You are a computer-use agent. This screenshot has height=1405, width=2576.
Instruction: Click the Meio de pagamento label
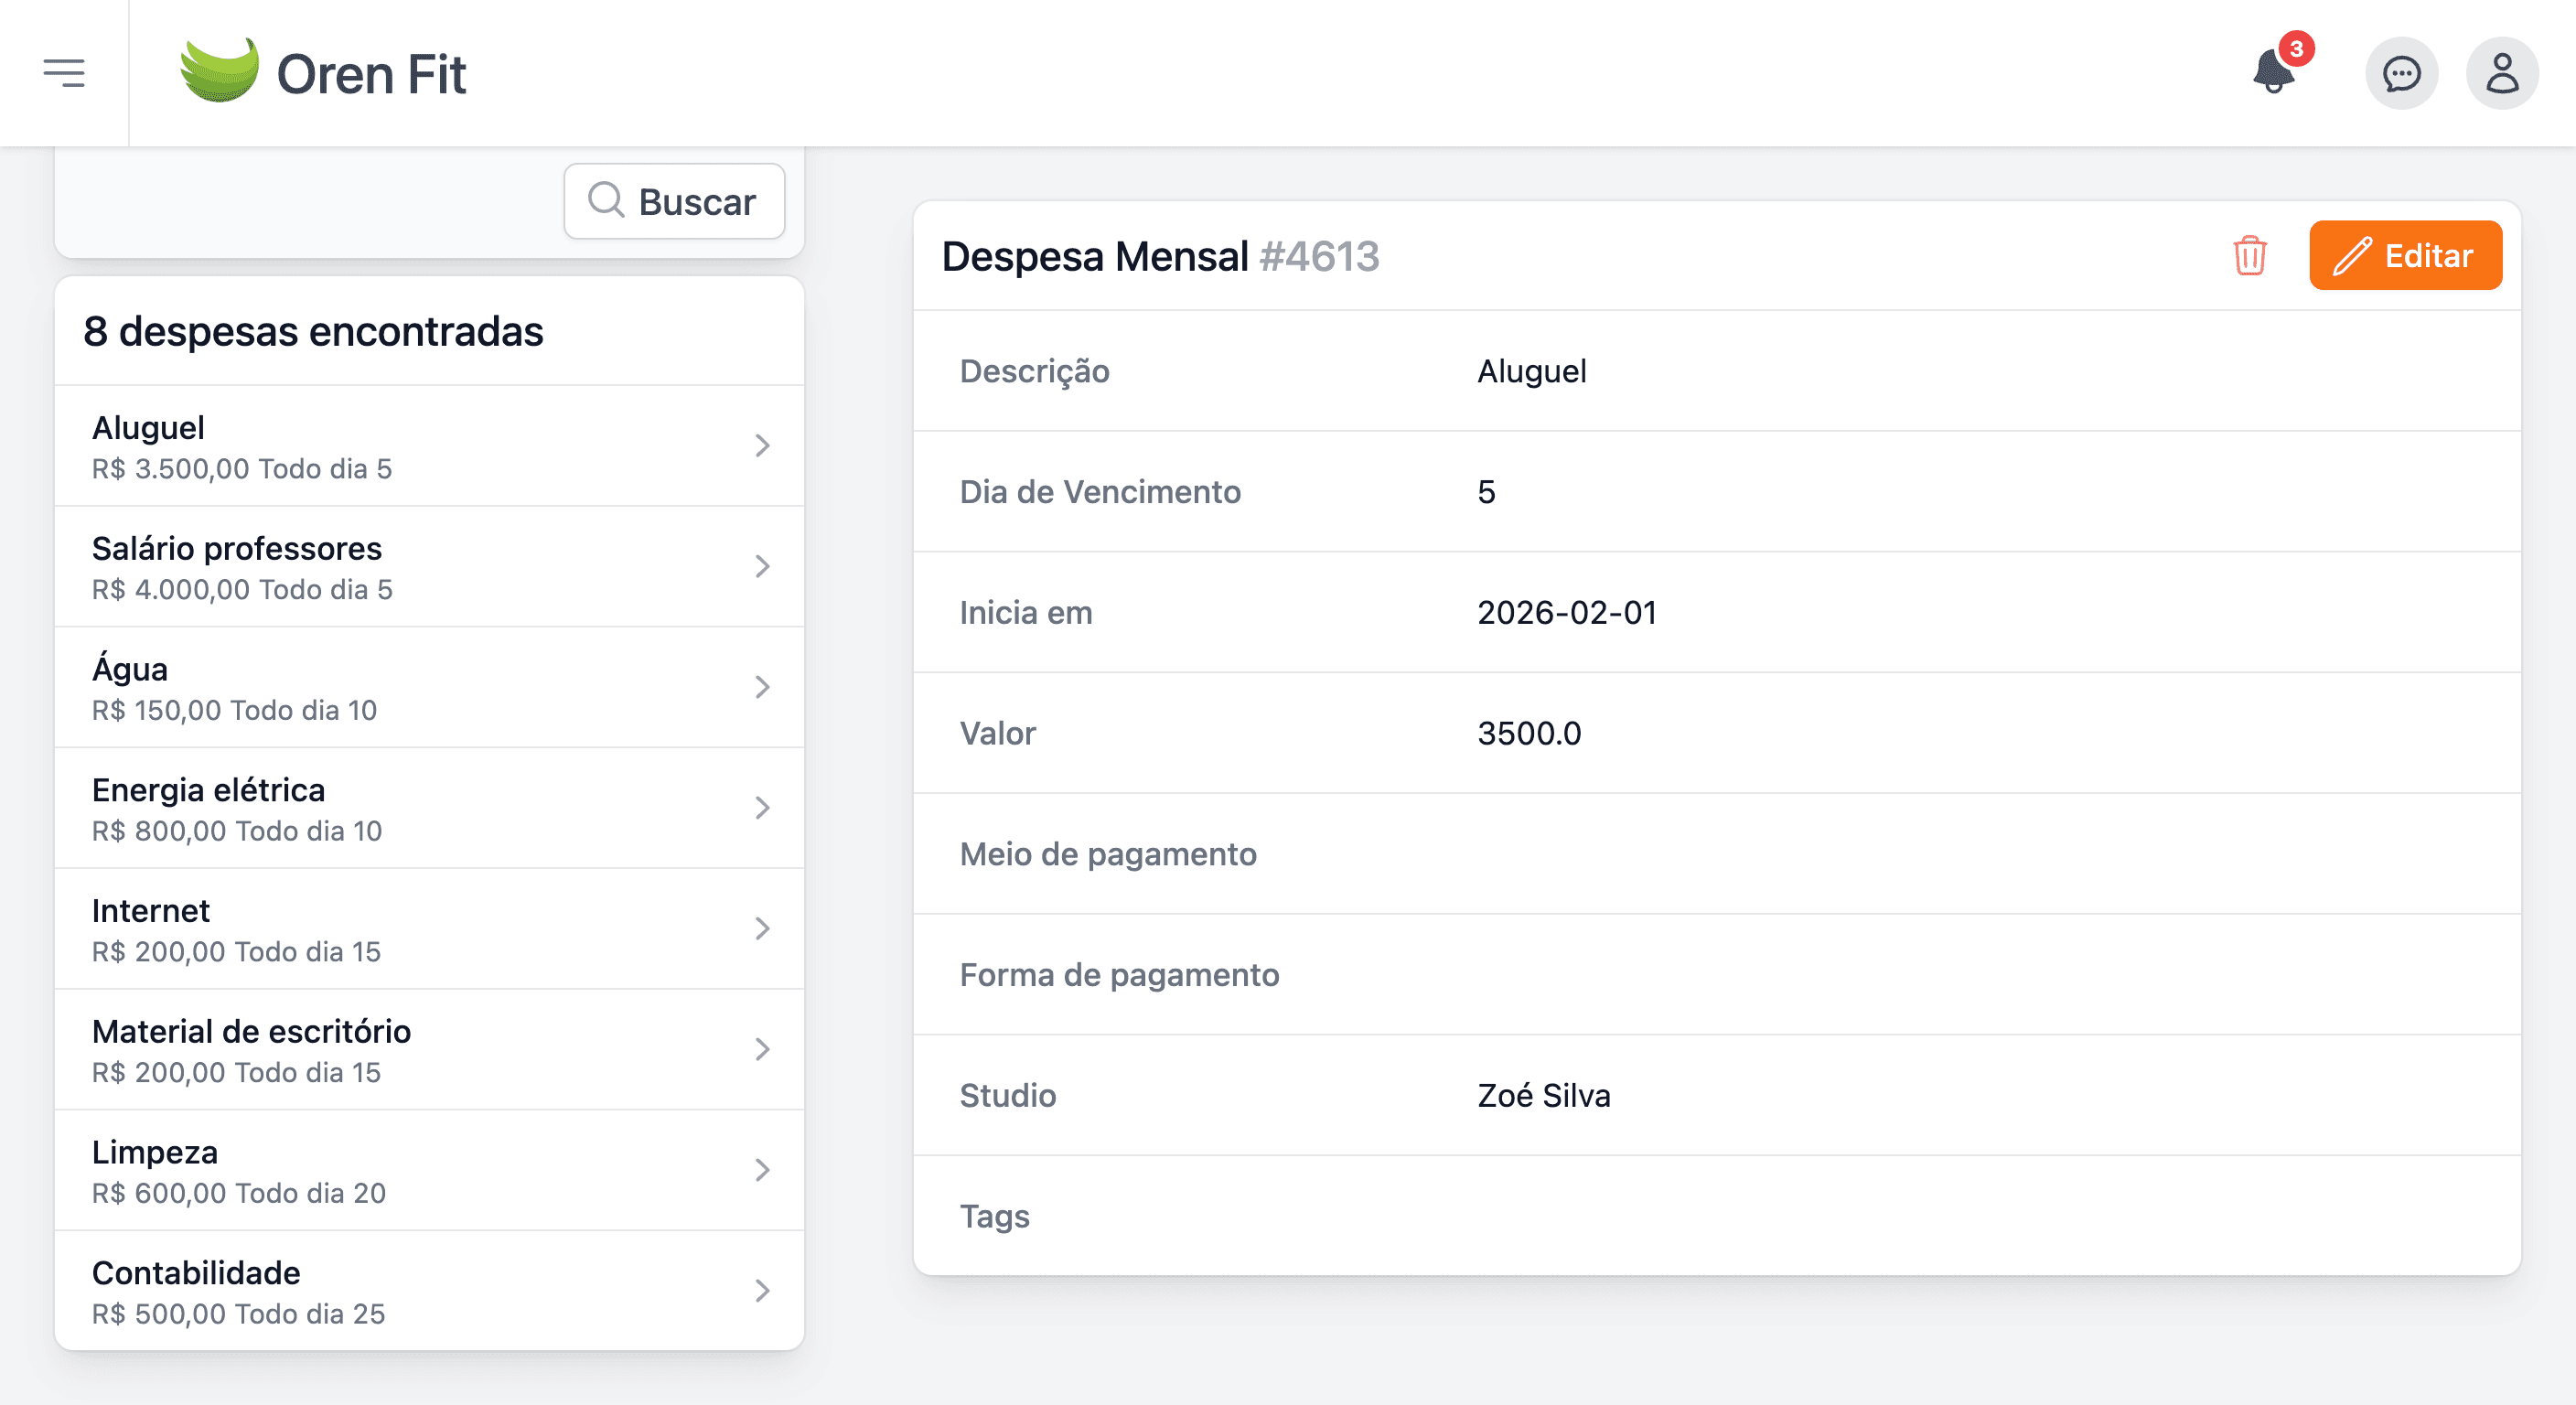[x=1108, y=855]
